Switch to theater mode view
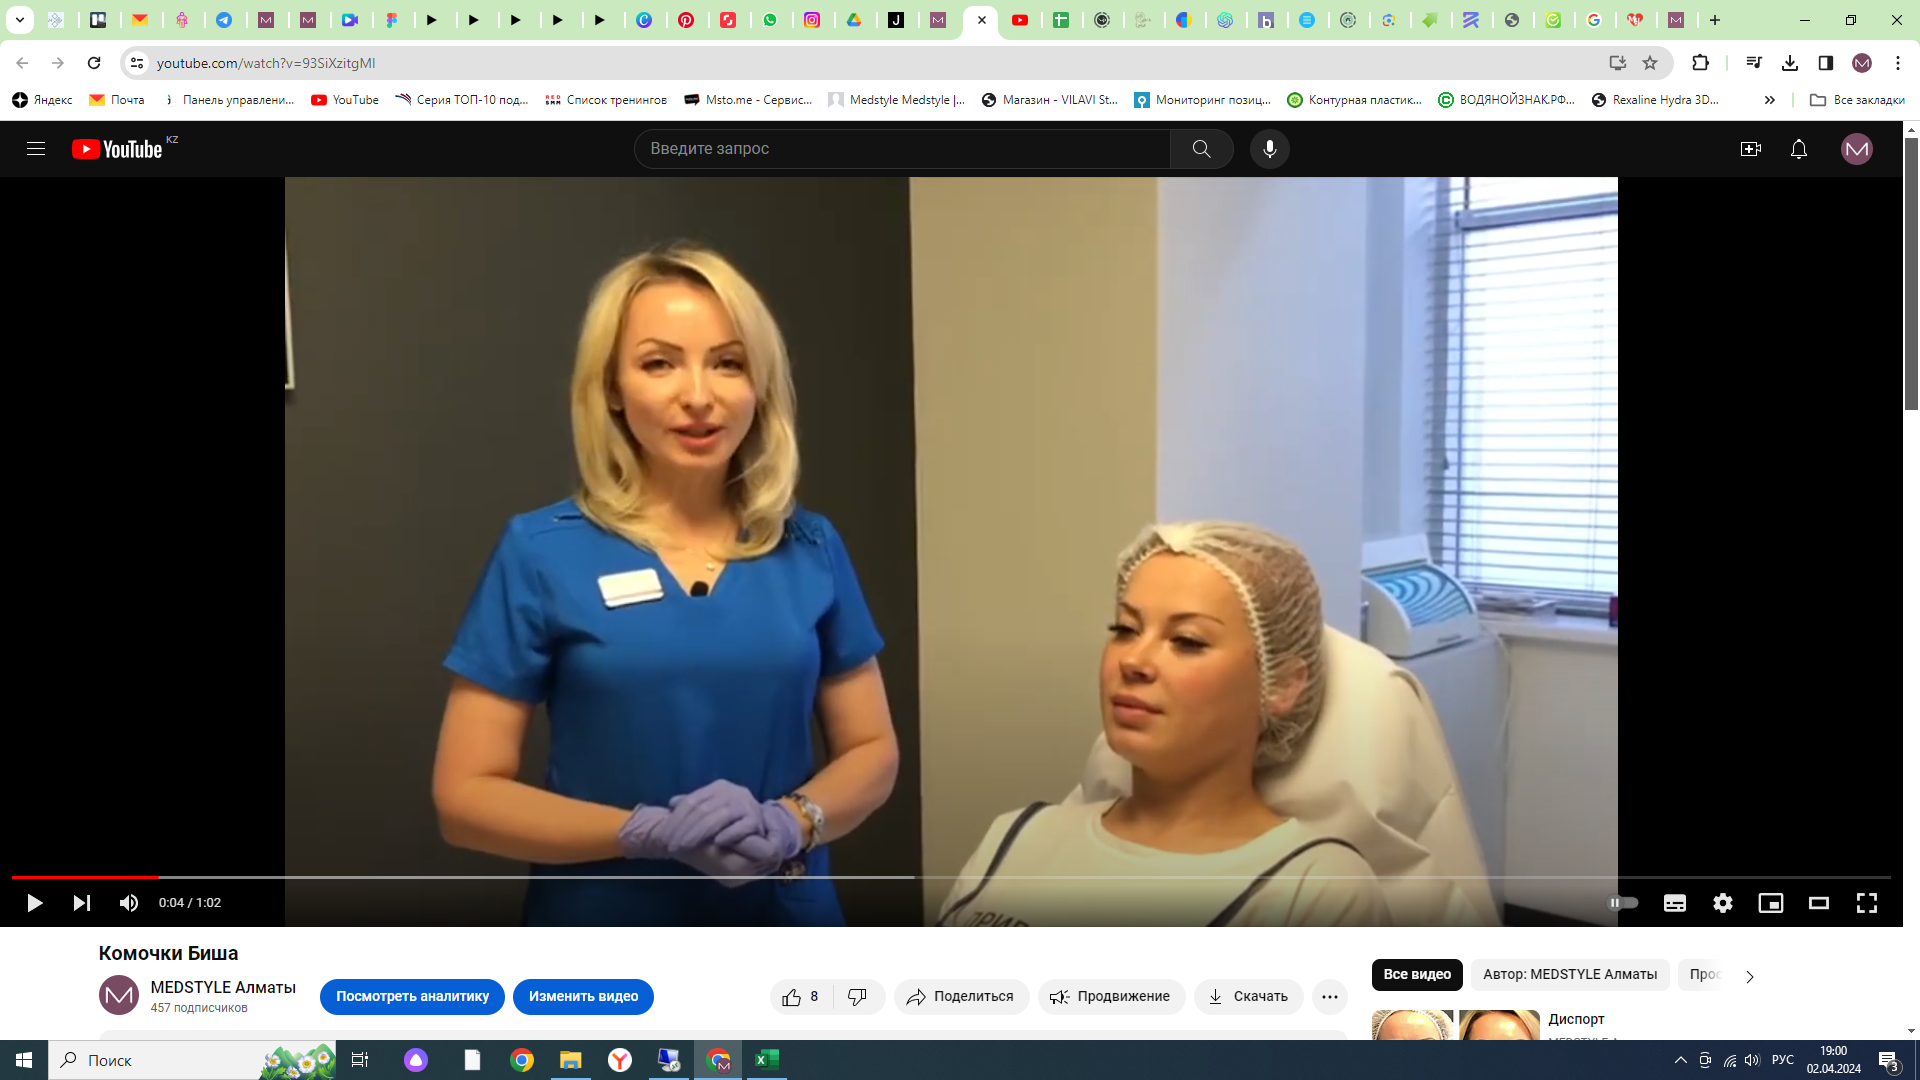Image resolution: width=1920 pixels, height=1080 pixels. coord(1818,903)
